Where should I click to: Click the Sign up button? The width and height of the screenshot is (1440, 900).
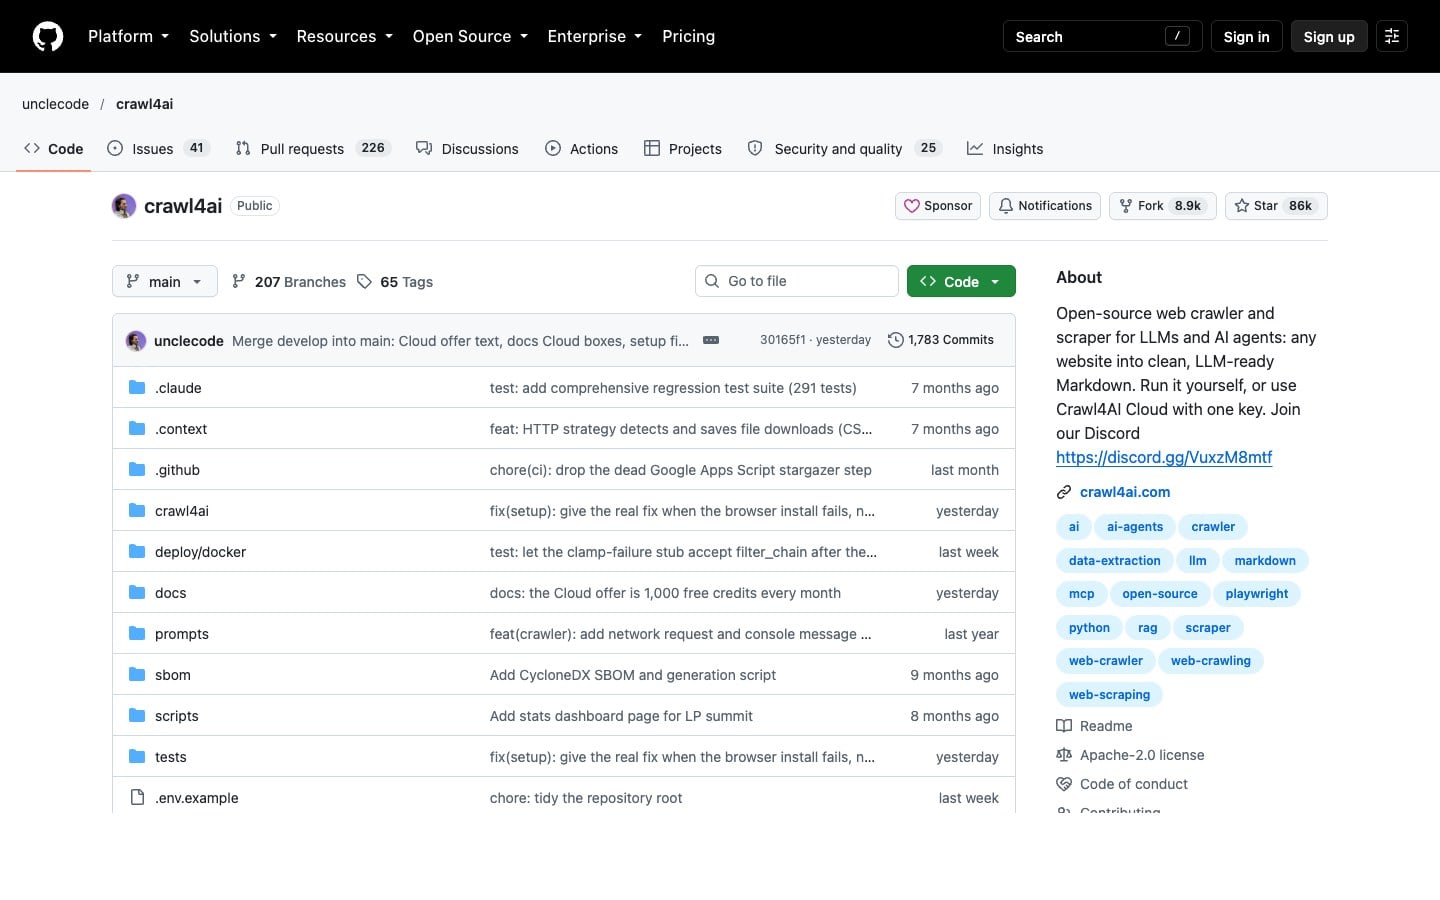[x=1329, y=36]
